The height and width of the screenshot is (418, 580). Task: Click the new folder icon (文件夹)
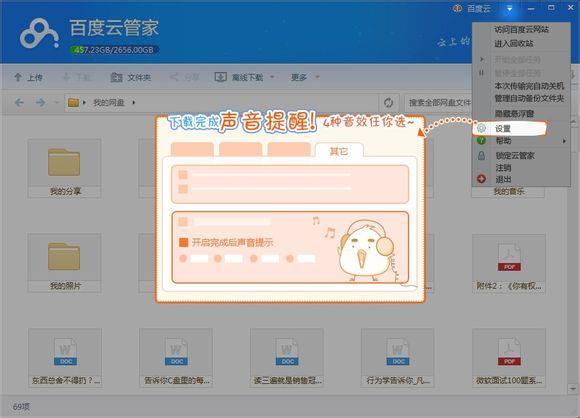pyautogui.click(x=117, y=77)
